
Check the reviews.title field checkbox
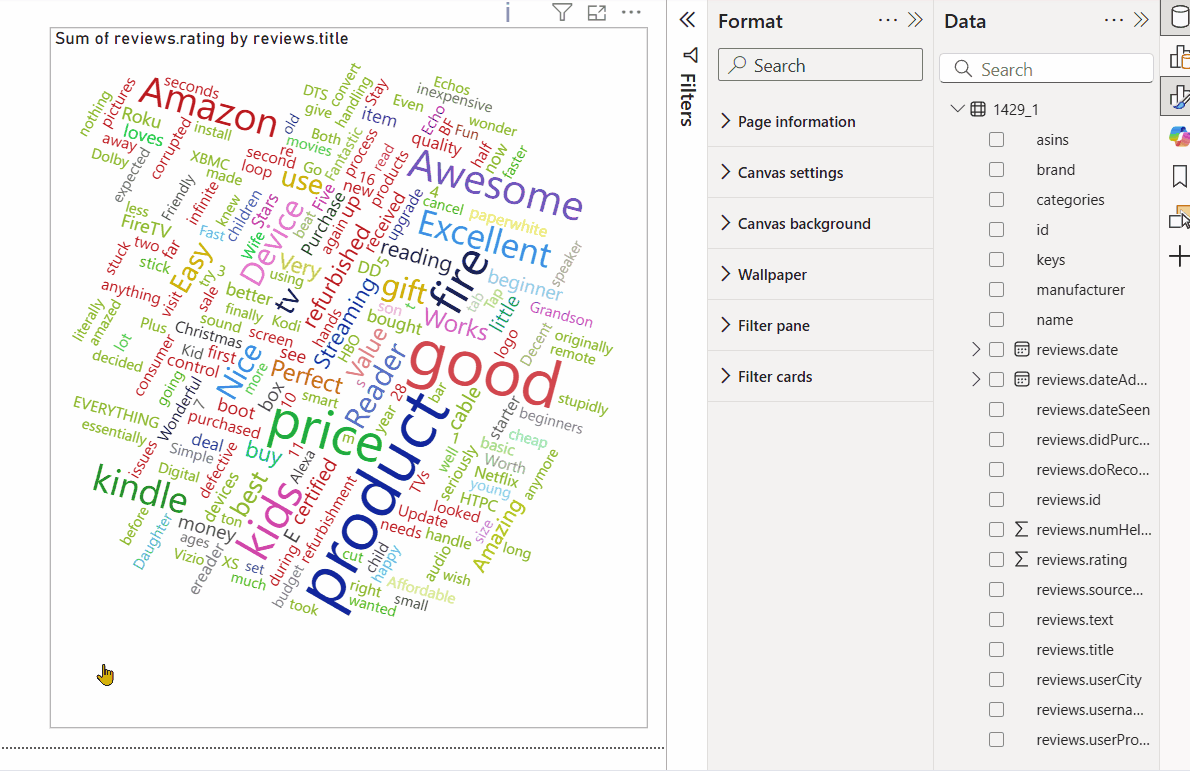point(996,649)
